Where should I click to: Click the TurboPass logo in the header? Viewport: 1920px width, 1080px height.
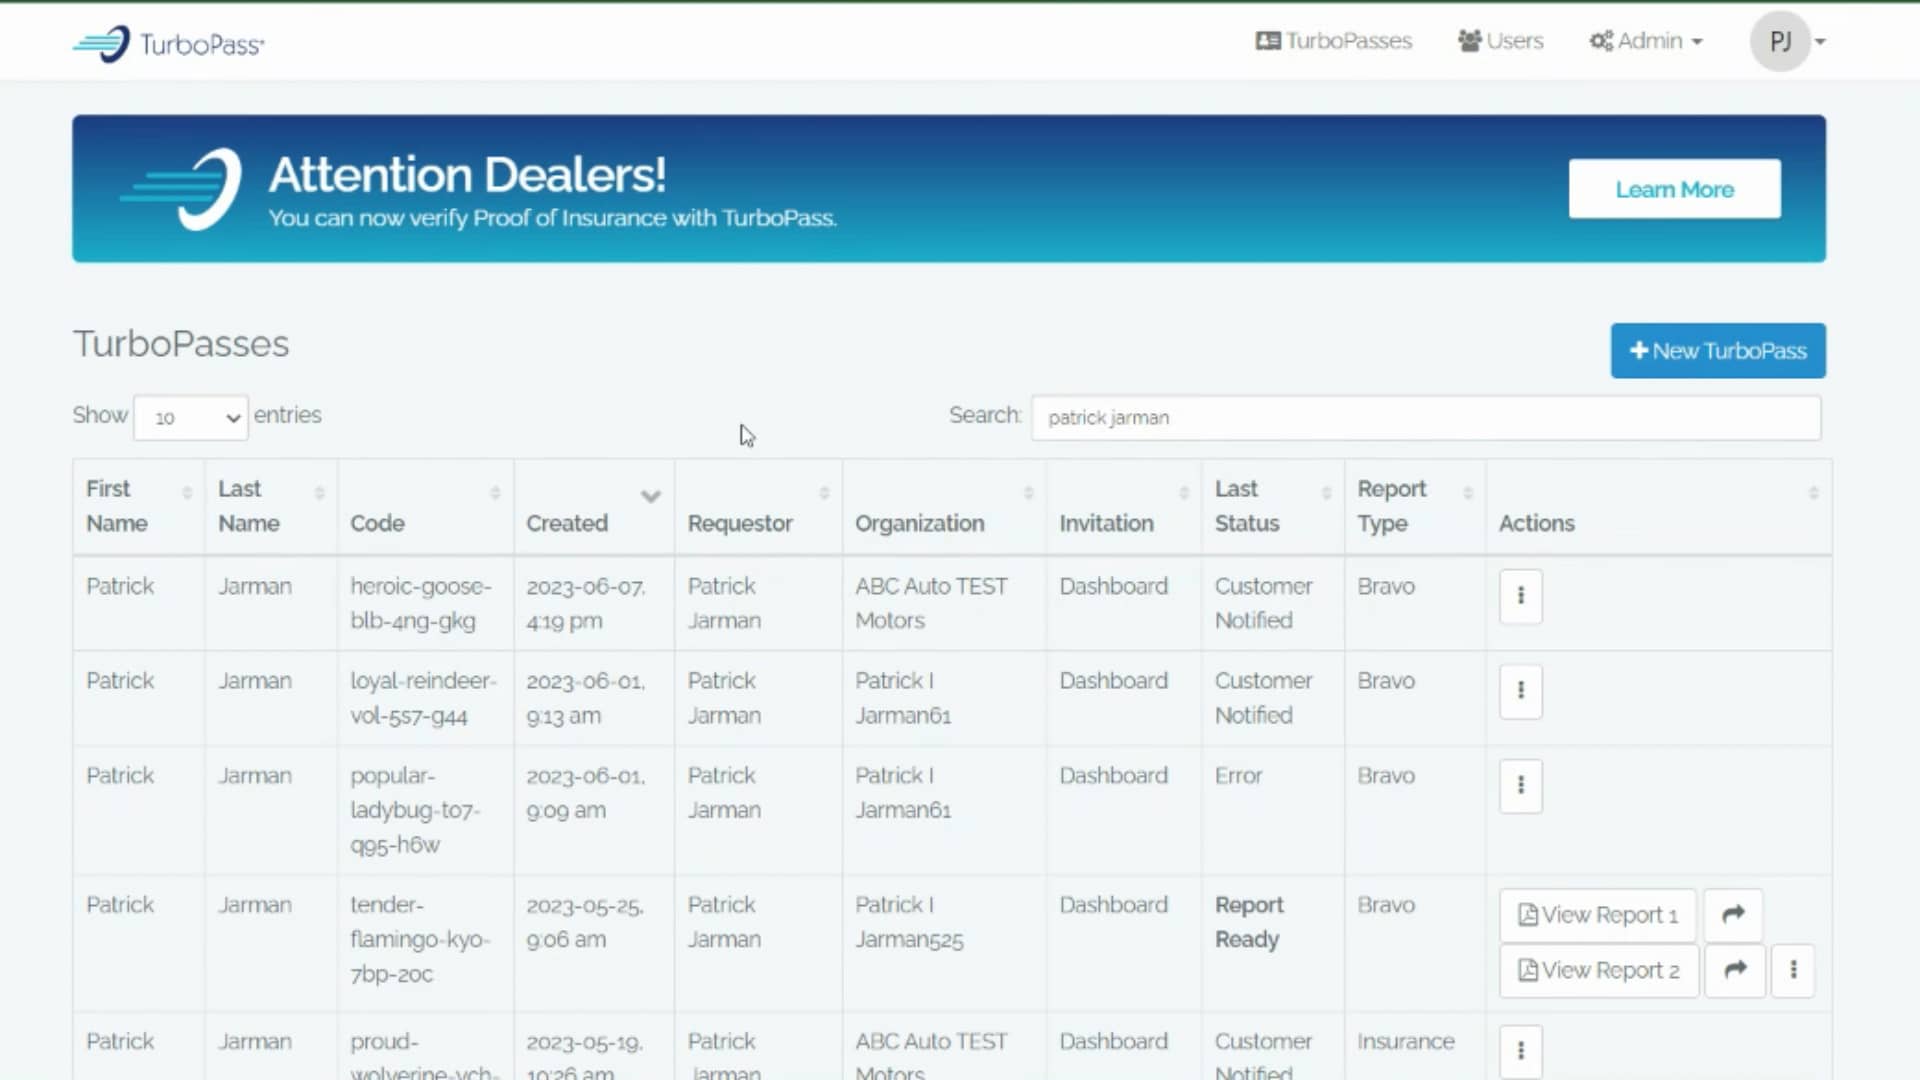pyautogui.click(x=166, y=42)
